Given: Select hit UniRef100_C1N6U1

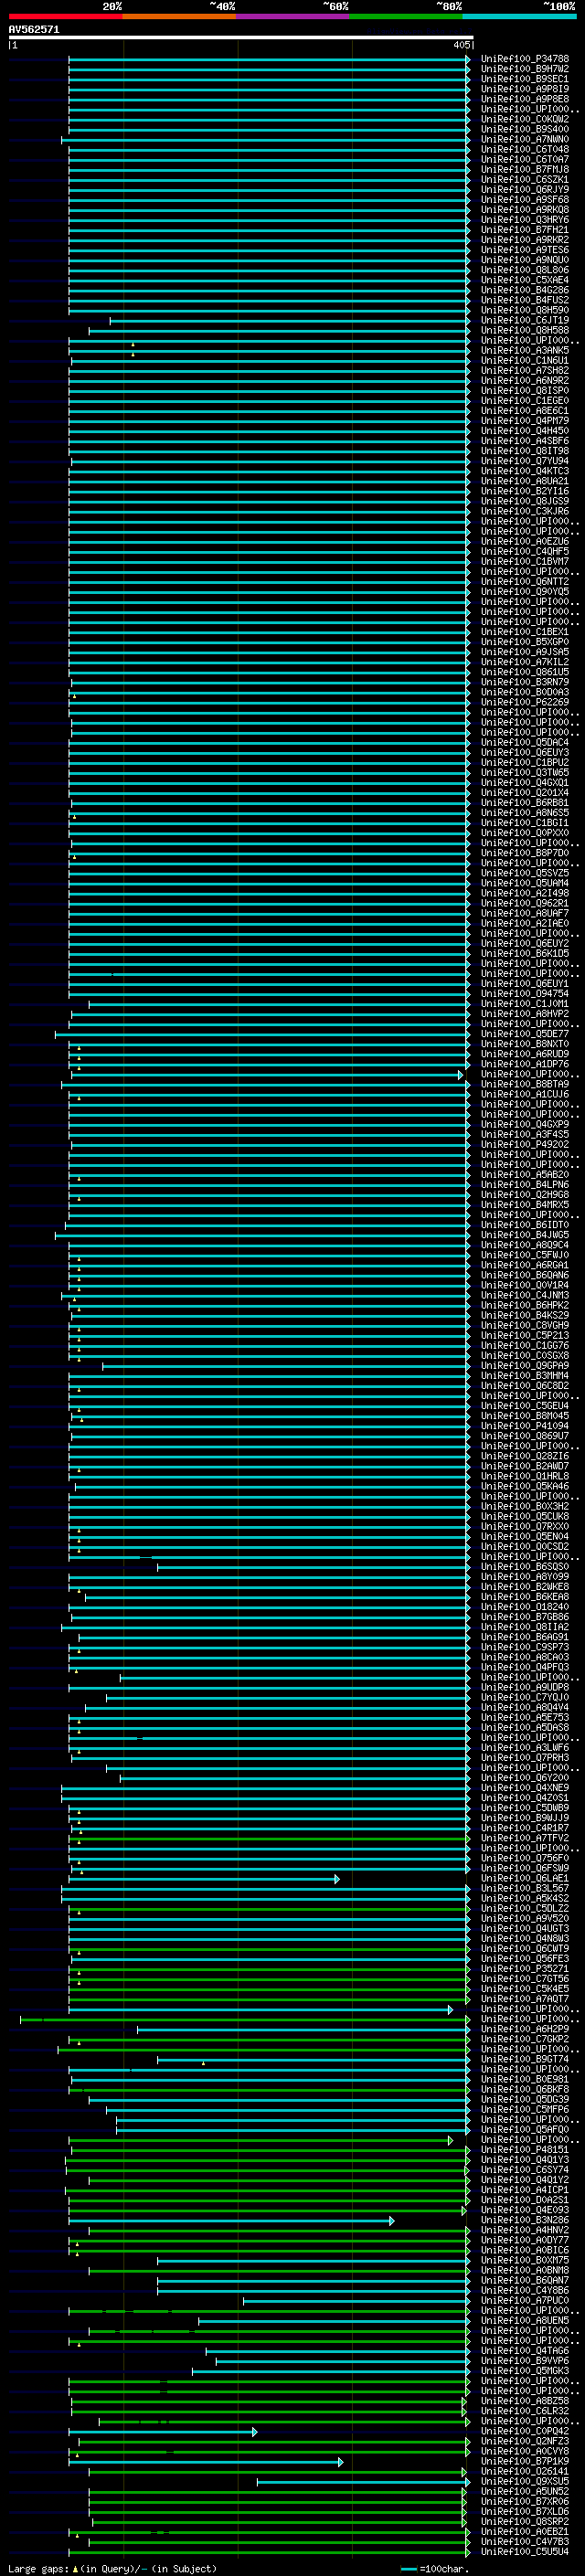Looking at the screenshot, I should tap(525, 360).
